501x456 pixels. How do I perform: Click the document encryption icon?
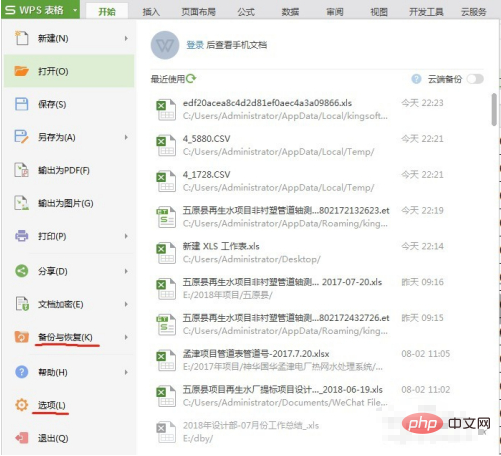pyautogui.click(x=22, y=304)
